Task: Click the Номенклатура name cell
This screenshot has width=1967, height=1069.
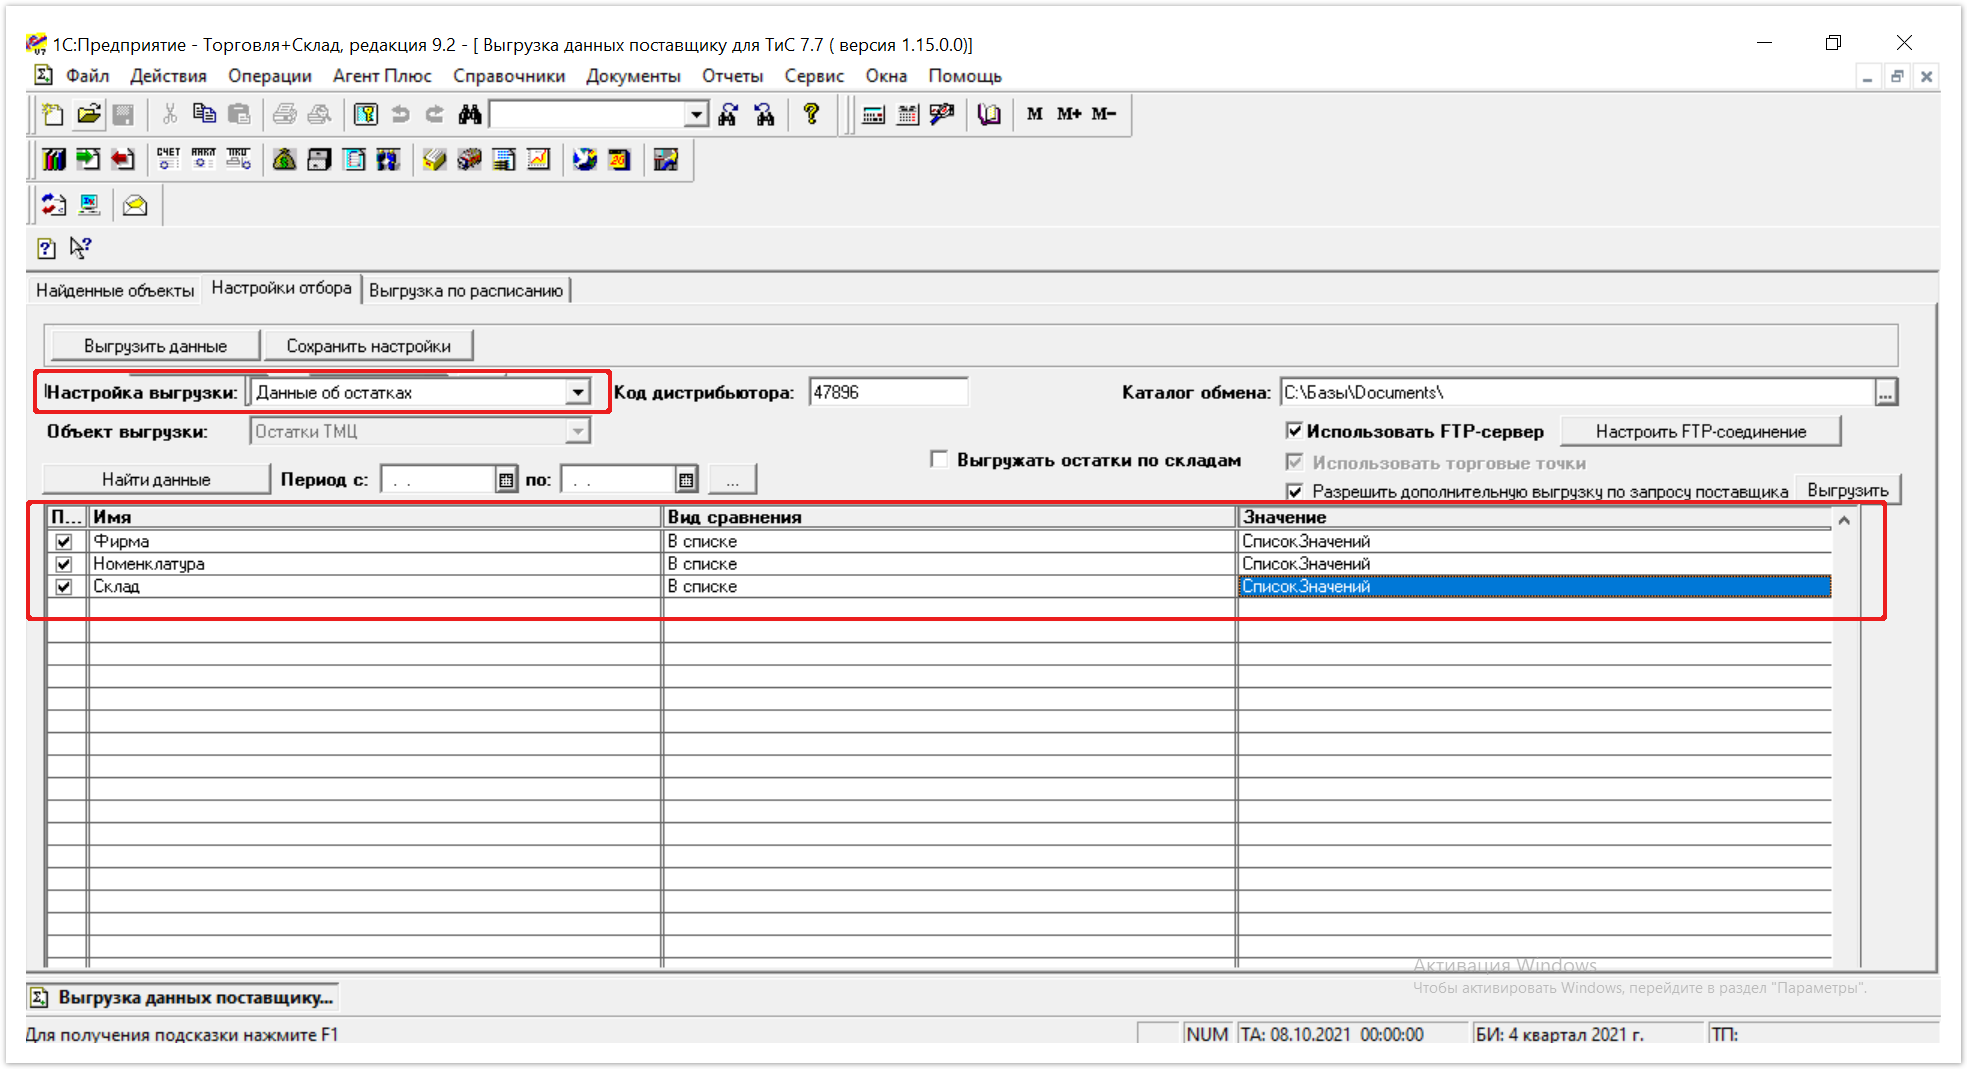Action: click(x=374, y=564)
